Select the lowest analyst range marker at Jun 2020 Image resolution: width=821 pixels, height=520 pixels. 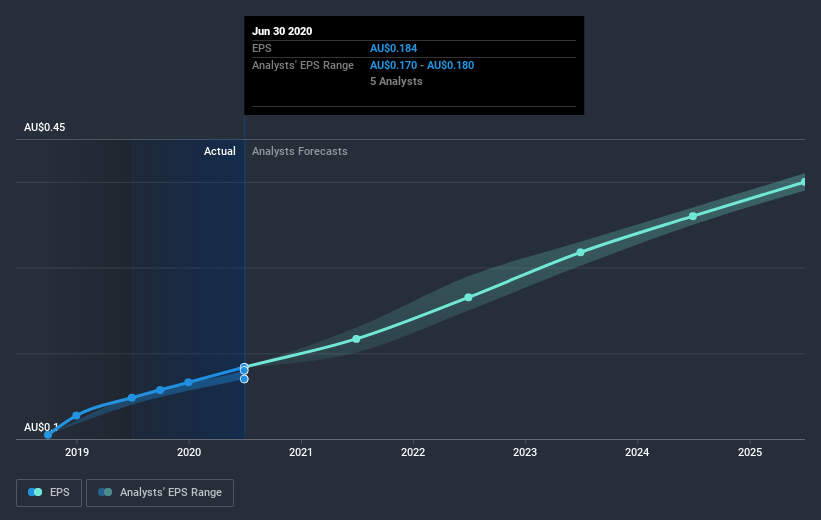coord(244,379)
